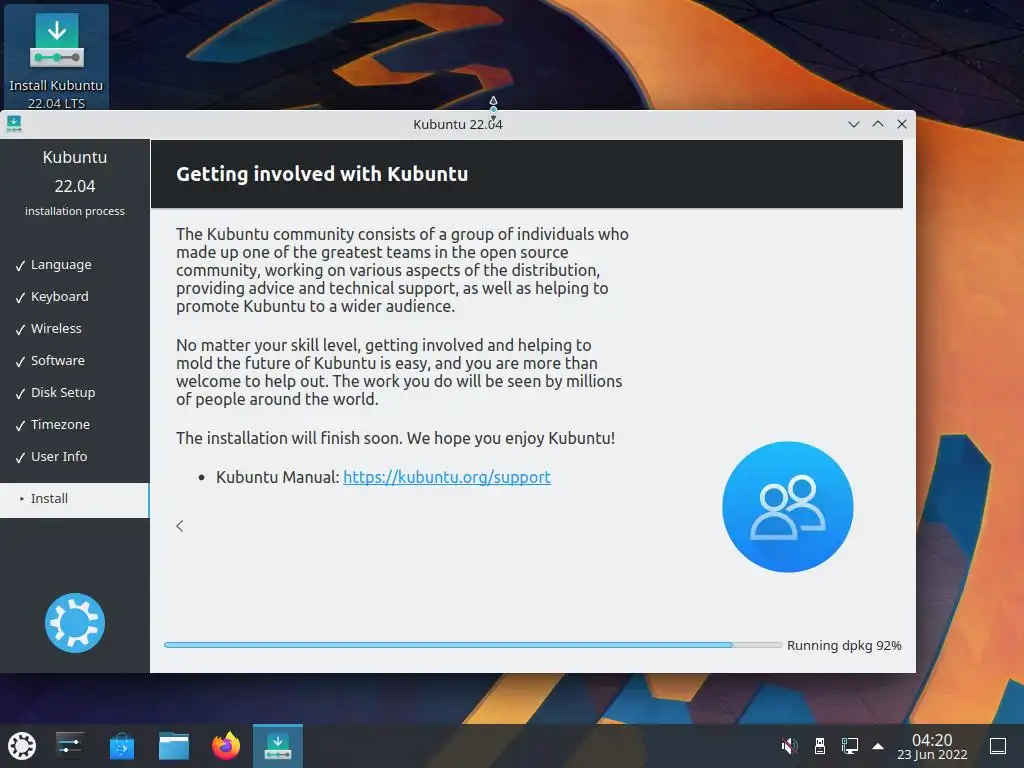Go to the previous slide with the left chevron
The image size is (1024, 768).
click(180, 526)
